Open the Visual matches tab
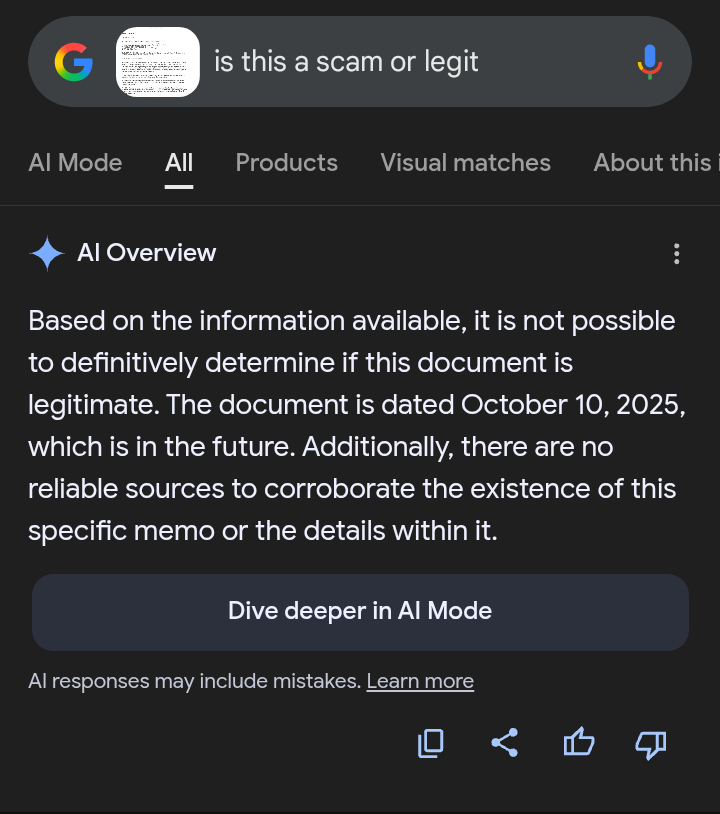The width and height of the screenshot is (720, 814). click(x=465, y=163)
